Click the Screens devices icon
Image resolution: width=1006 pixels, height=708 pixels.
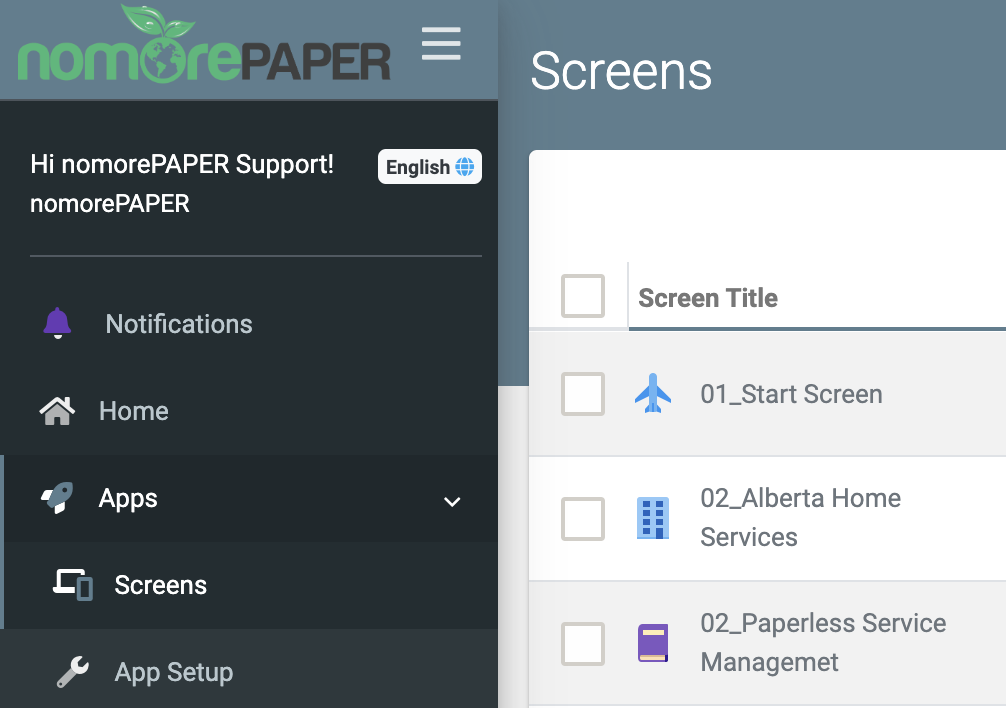point(72,585)
